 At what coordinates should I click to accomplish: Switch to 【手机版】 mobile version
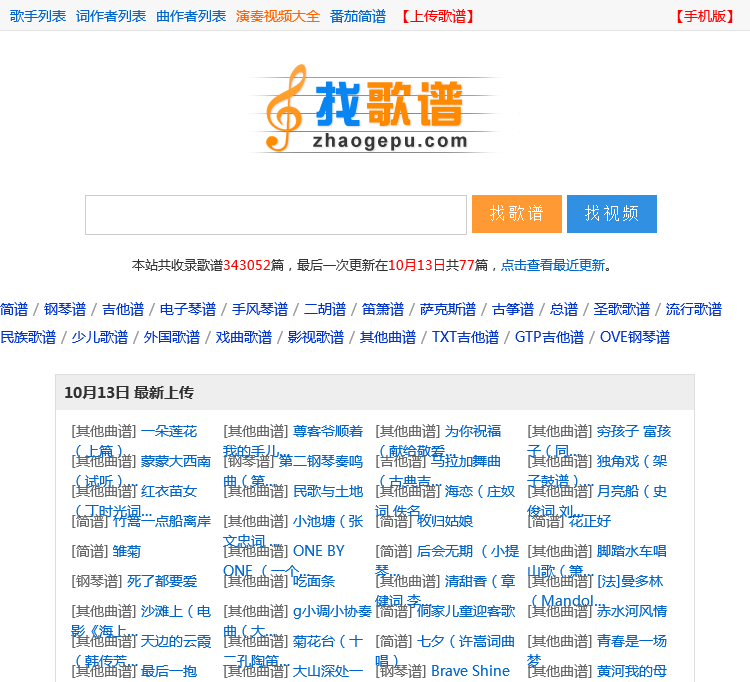click(x=705, y=16)
